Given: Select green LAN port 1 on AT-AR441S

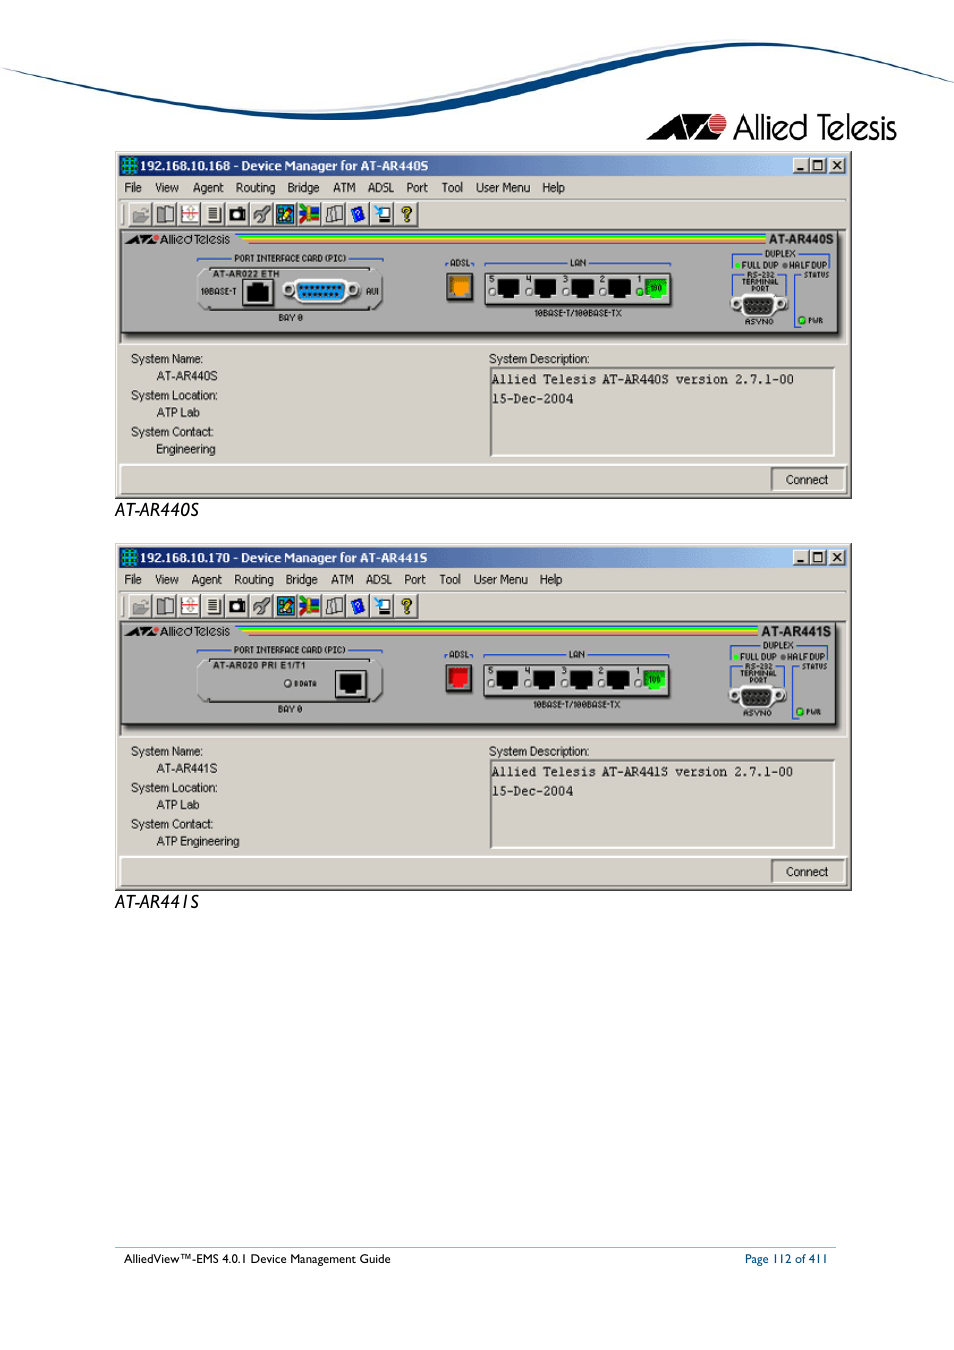Looking at the screenshot, I should tap(654, 680).
